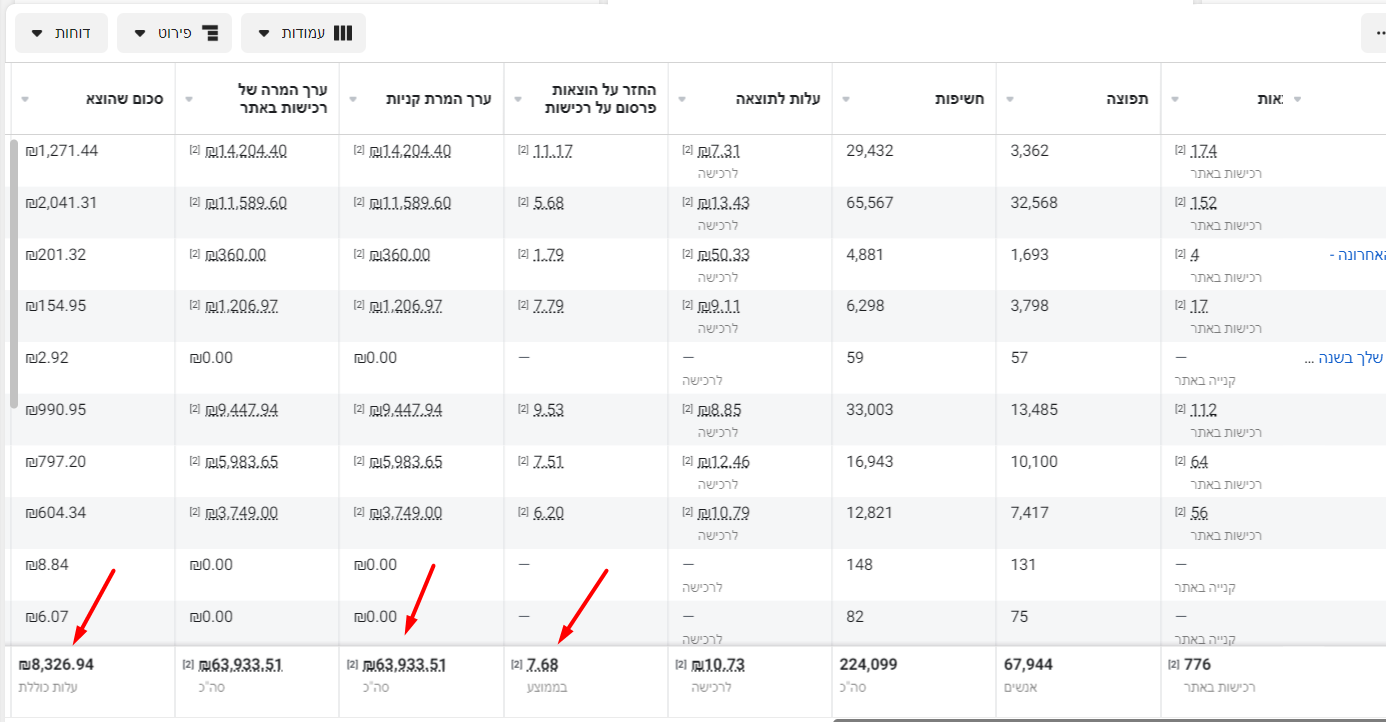Click ROAS value 6.20
Screen dimensions: 1386x722
[549, 512]
